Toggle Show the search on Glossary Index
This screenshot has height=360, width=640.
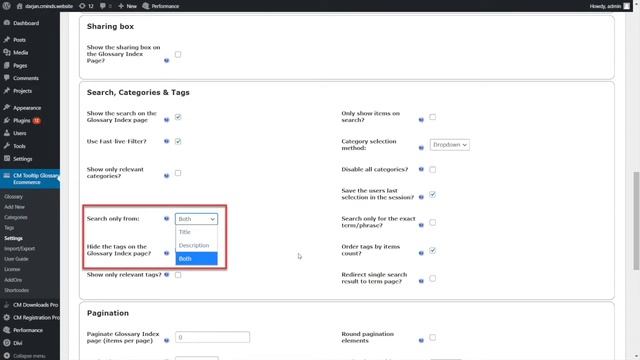point(178,117)
